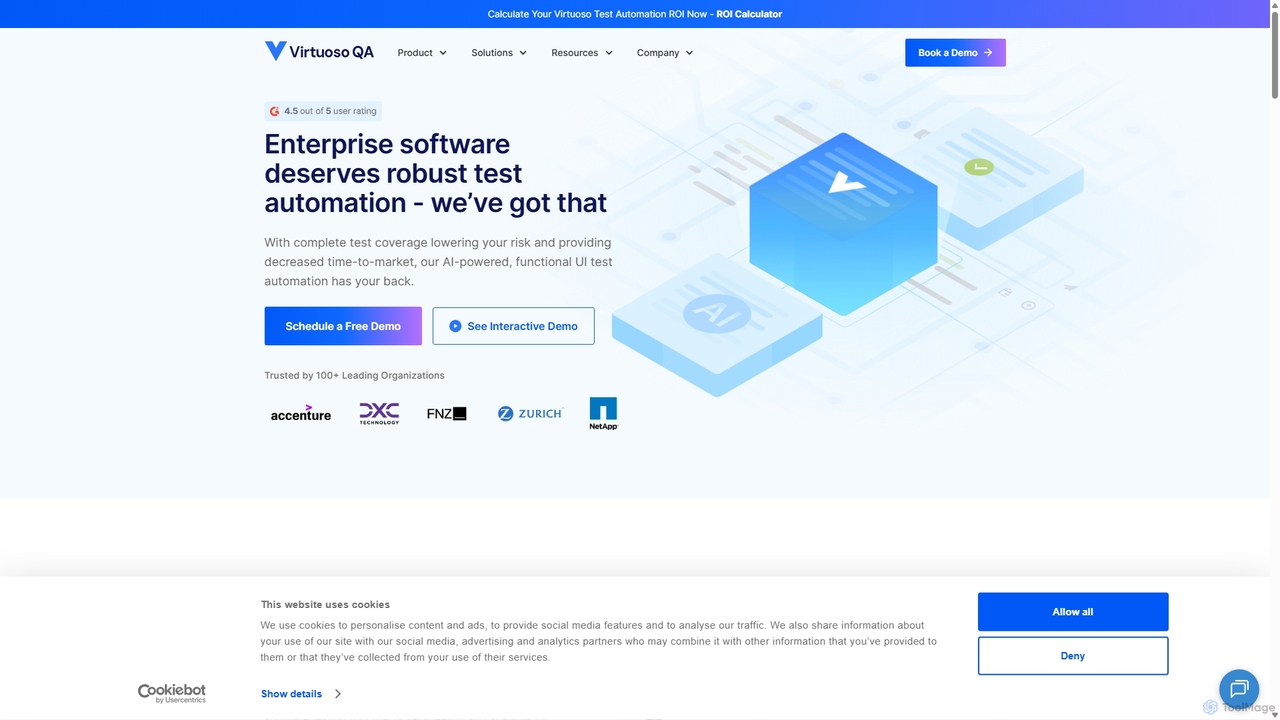Screen dimensions: 1280x720
Task: Open the ROI Calculator banner link
Action: [749, 14]
